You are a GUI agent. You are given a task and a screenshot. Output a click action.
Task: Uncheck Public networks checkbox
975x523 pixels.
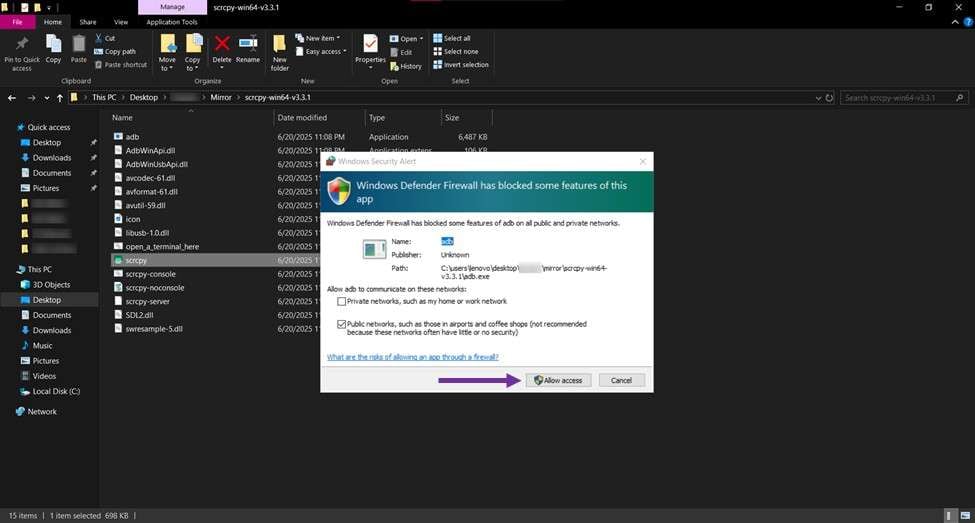[341, 324]
